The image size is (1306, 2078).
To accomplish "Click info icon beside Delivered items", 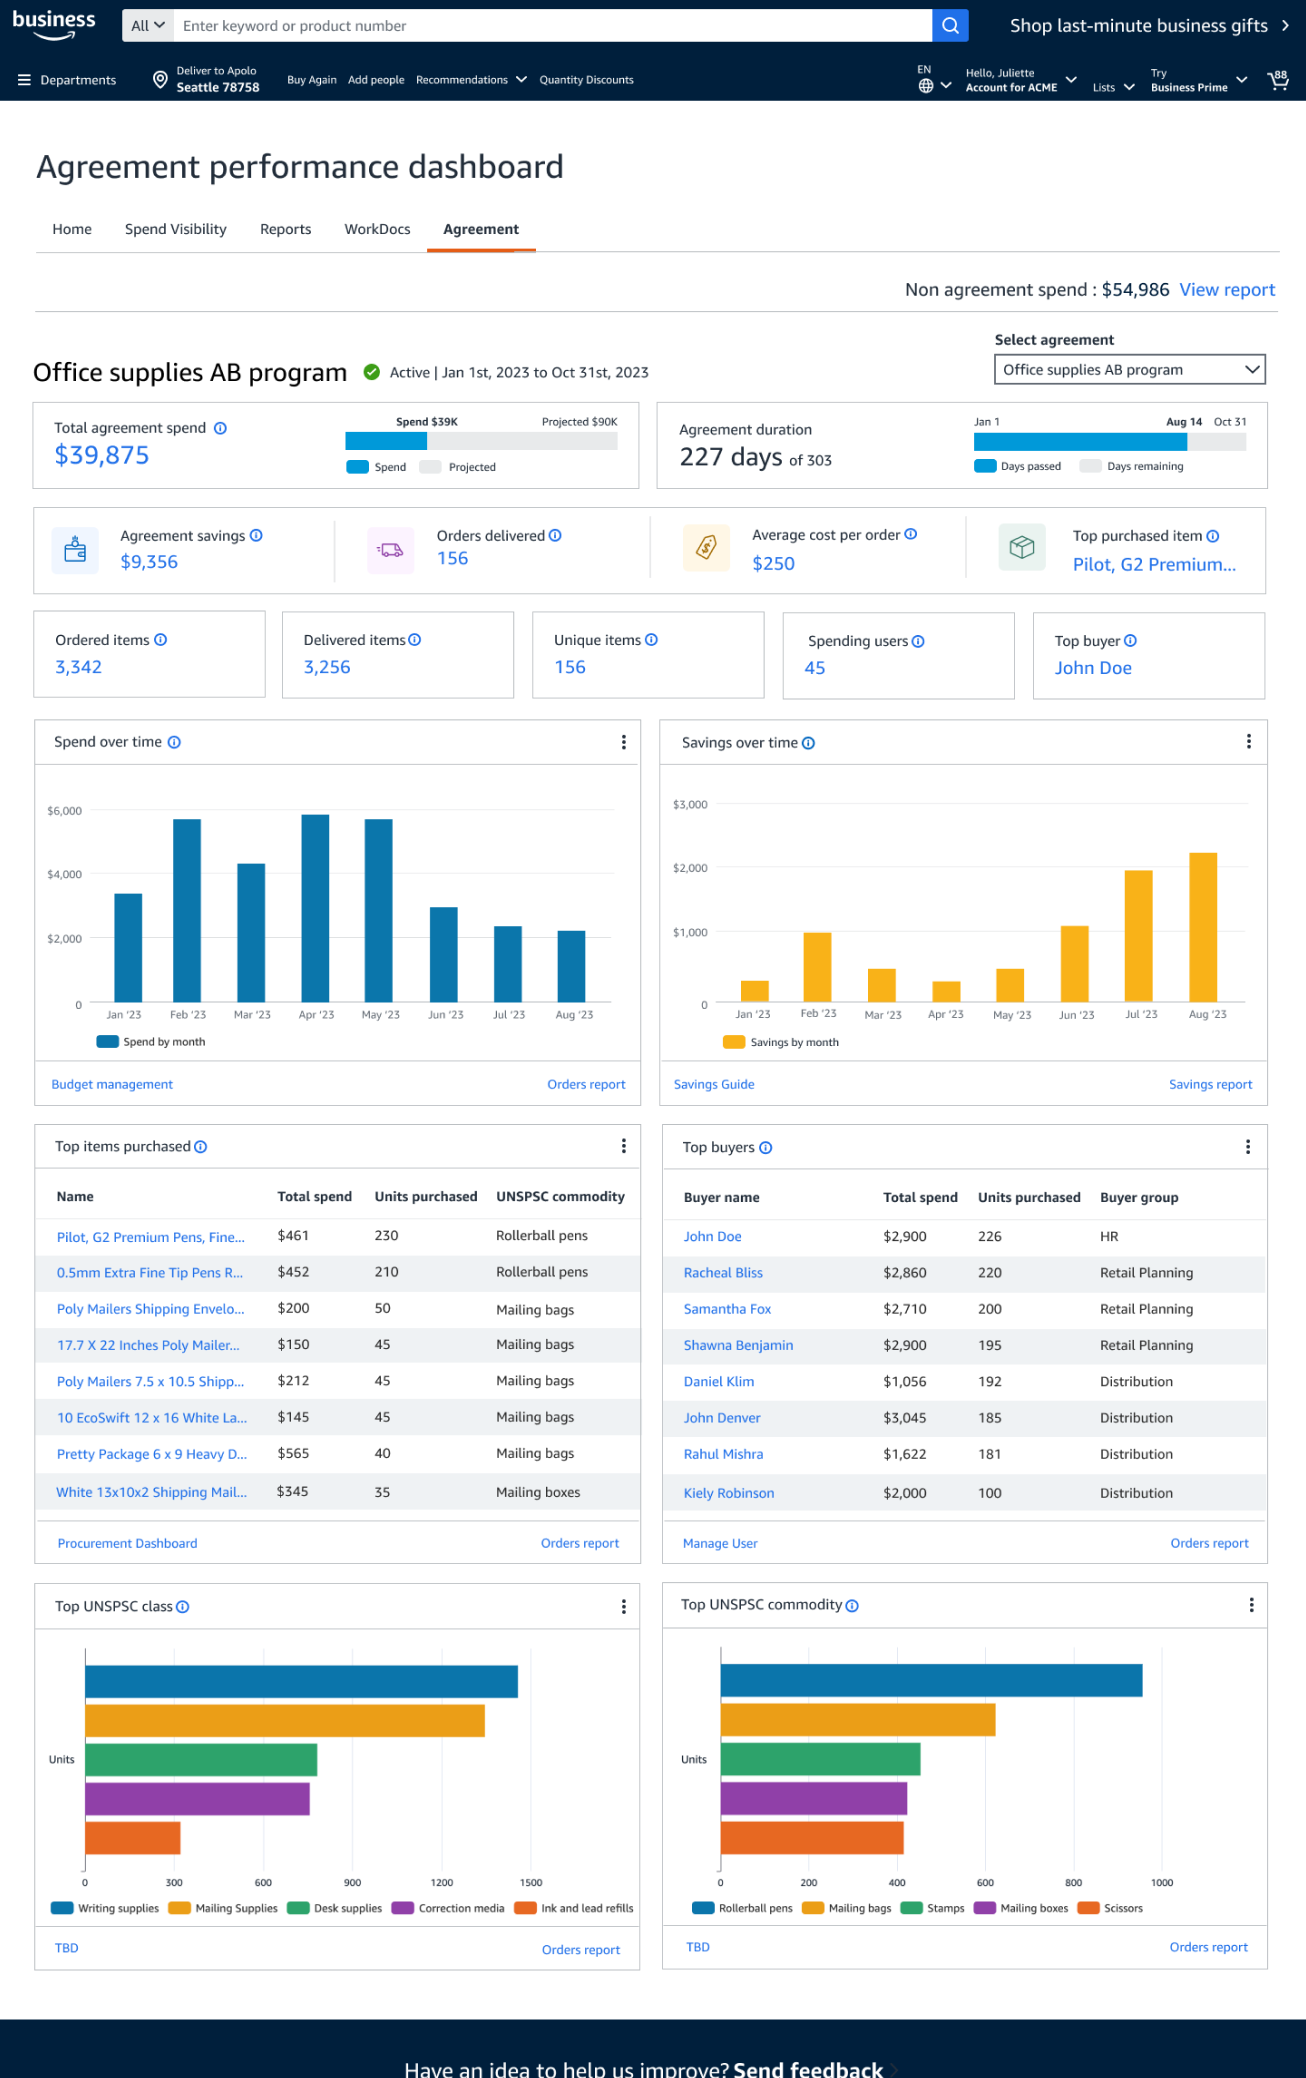I will click(414, 640).
